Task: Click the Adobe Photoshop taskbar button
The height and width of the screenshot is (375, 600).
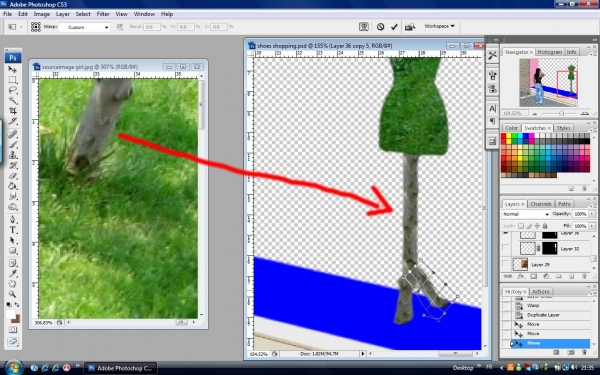Action: point(120,368)
